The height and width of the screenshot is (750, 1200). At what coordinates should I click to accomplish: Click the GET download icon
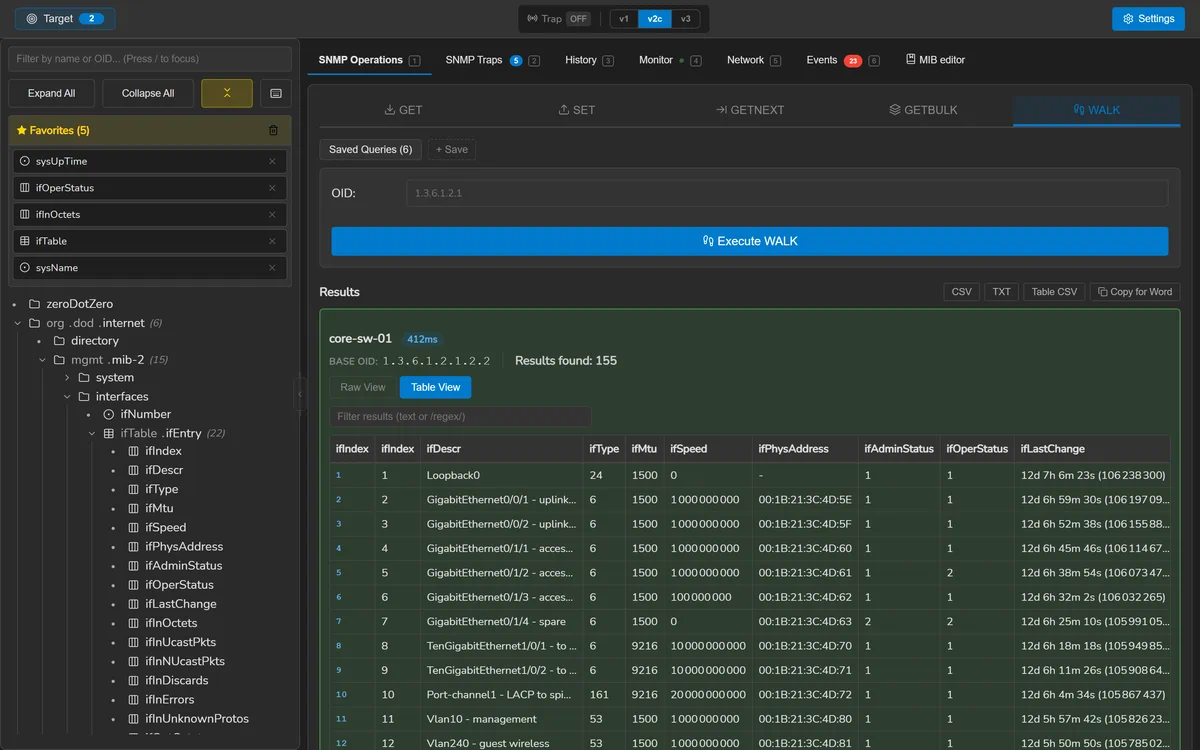click(x=390, y=110)
